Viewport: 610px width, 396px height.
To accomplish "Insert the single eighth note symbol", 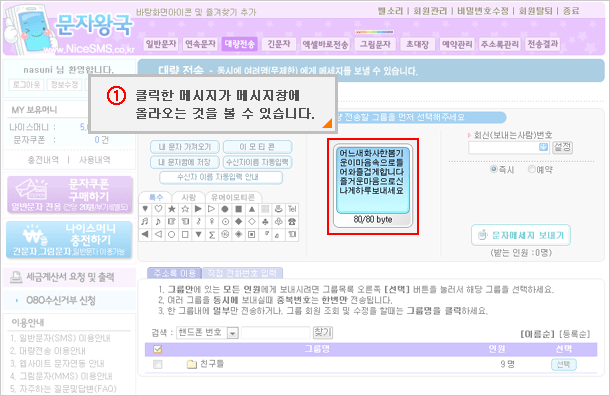I will coord(158,222).
